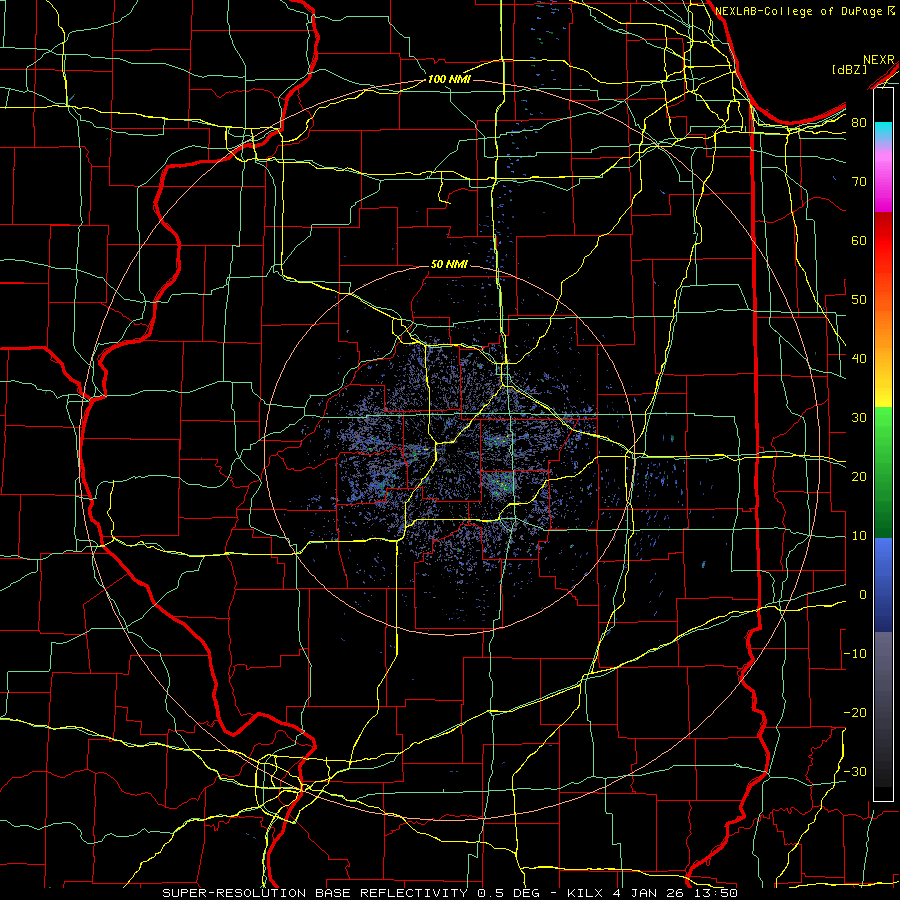The image size is (900, 900).
Task: Select the 10 value on the dBZ scale
Action: [x=859, y=536]
